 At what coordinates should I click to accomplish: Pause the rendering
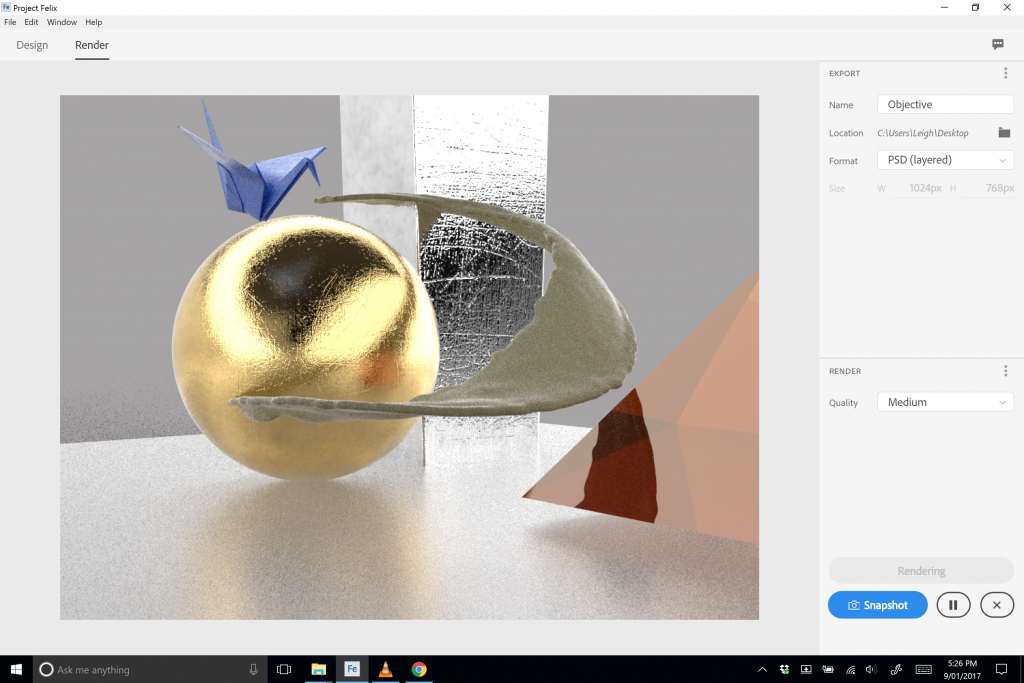point(953,605)
